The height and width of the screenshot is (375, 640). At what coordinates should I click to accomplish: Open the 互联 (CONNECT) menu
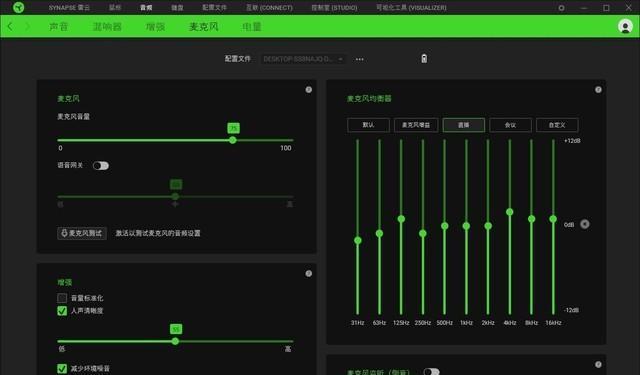(269, 8)
